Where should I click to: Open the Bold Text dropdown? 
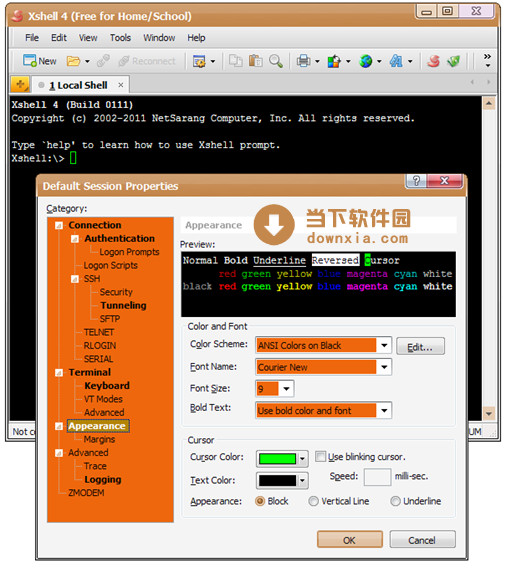384,410
